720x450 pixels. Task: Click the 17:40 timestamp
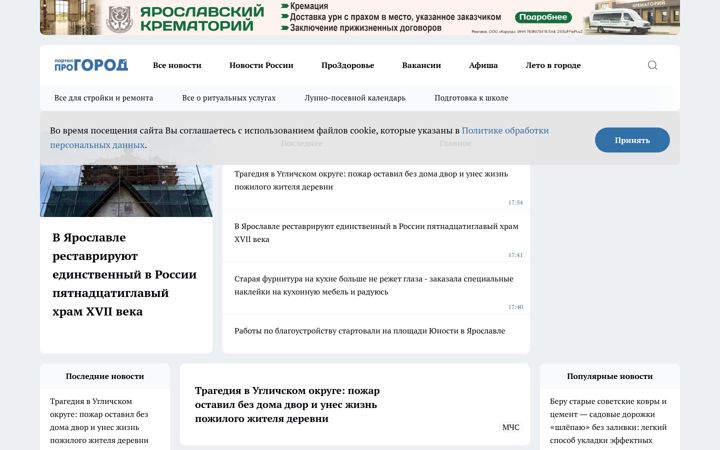515,307
